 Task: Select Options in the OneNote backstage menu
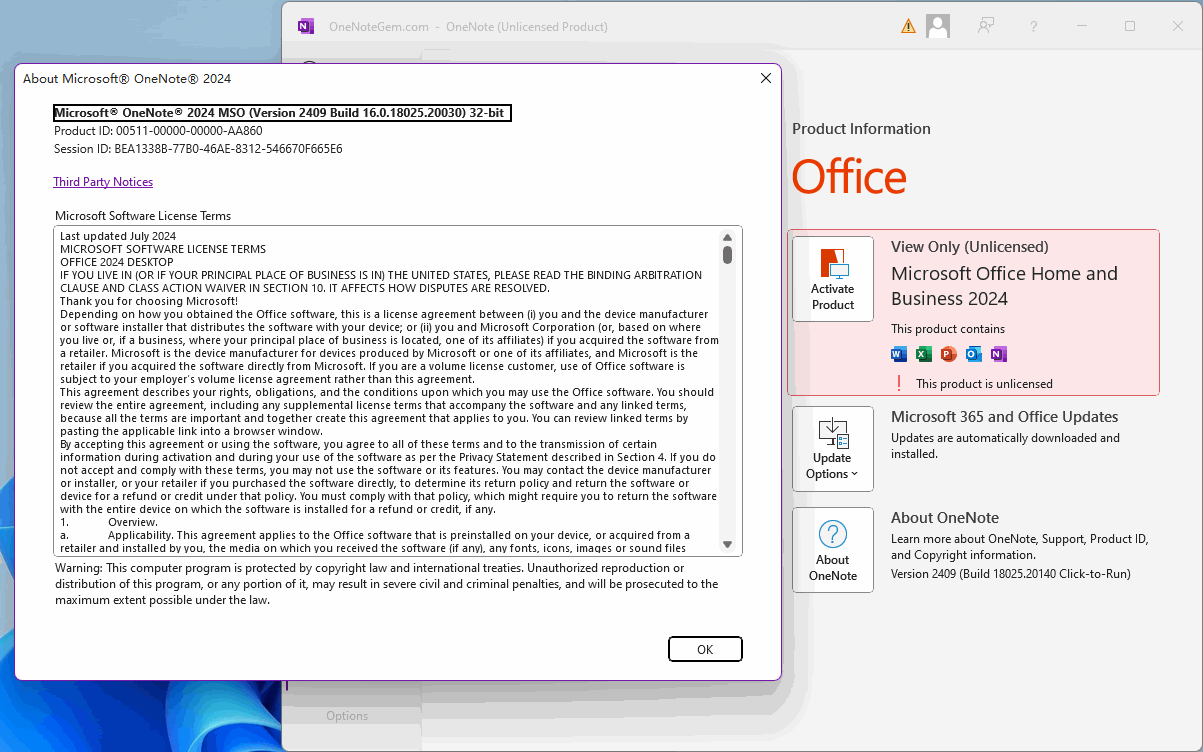pyautogui.click(x=347, y=716)
